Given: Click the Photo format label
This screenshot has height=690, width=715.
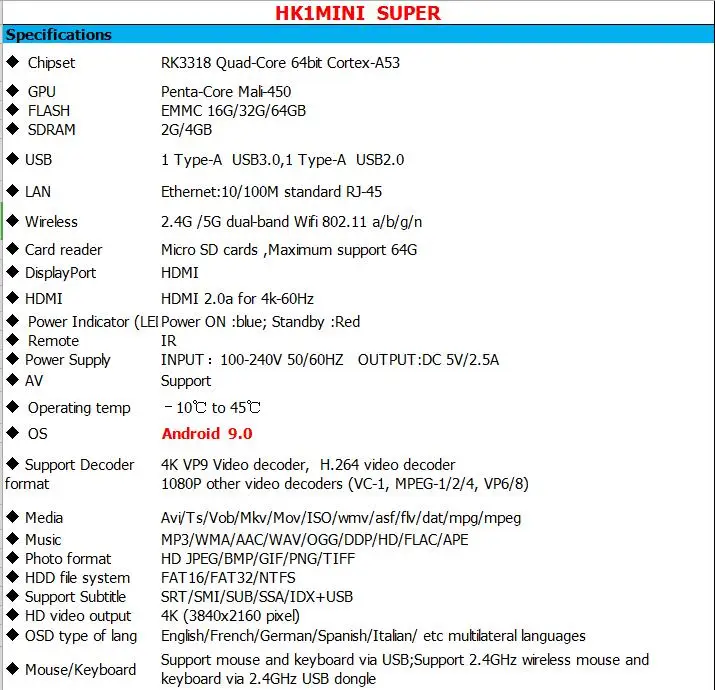Looking at the screenshot, I should point(68,559).
